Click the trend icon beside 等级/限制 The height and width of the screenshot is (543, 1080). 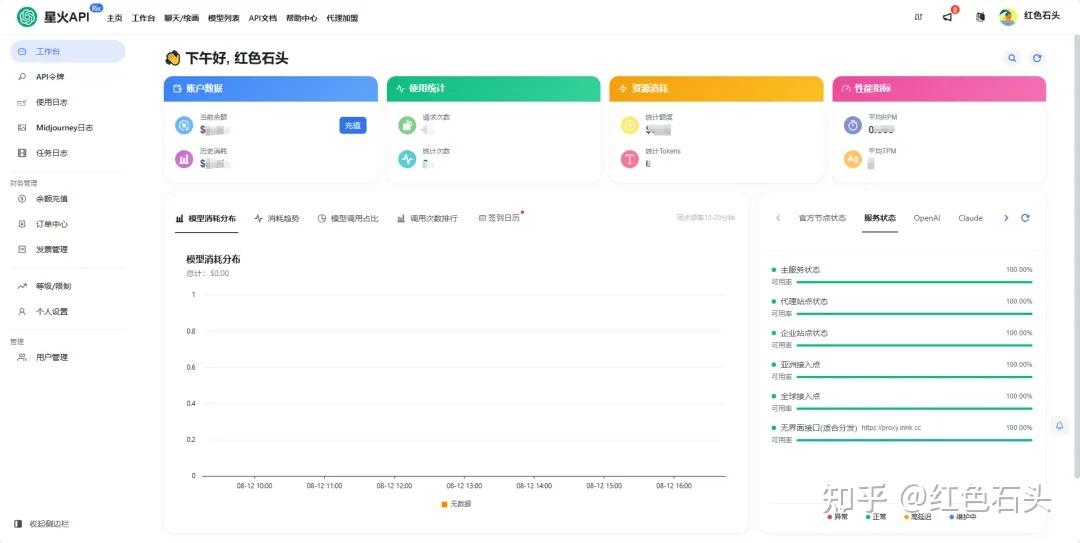pyautogui.click(x=22, y=286)
